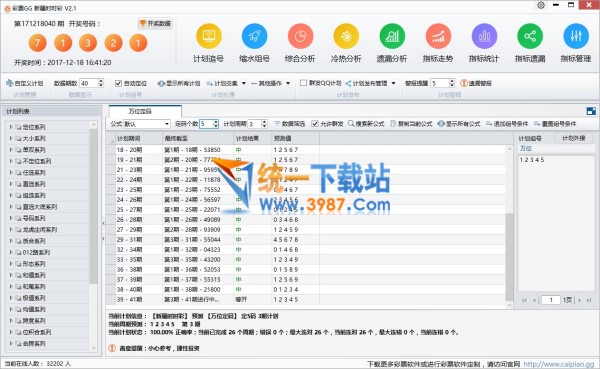Open 计划追号 yellow monitor icon
Viewport: 600px width, 369px height.
[209, 36]
